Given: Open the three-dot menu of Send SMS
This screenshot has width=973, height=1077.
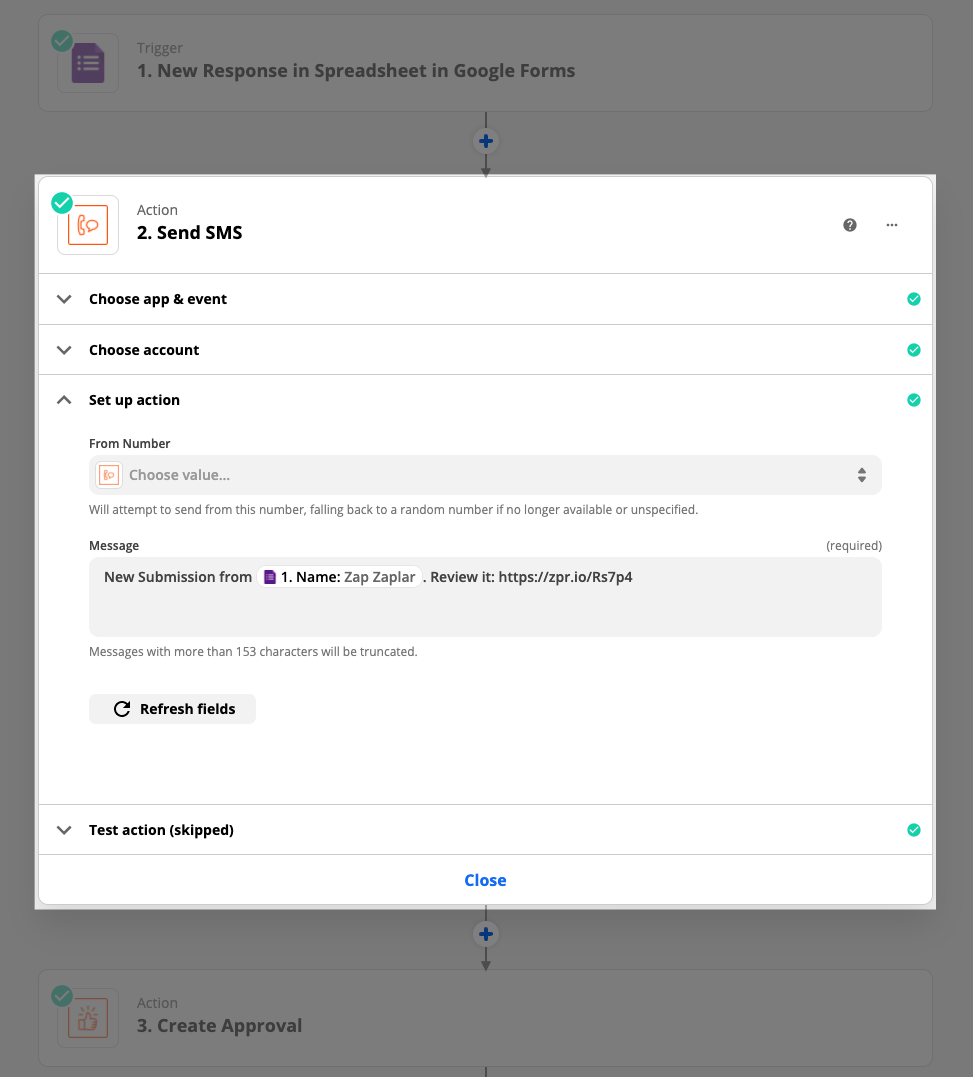Looking at the screenshot, I should tap(891, 225).
